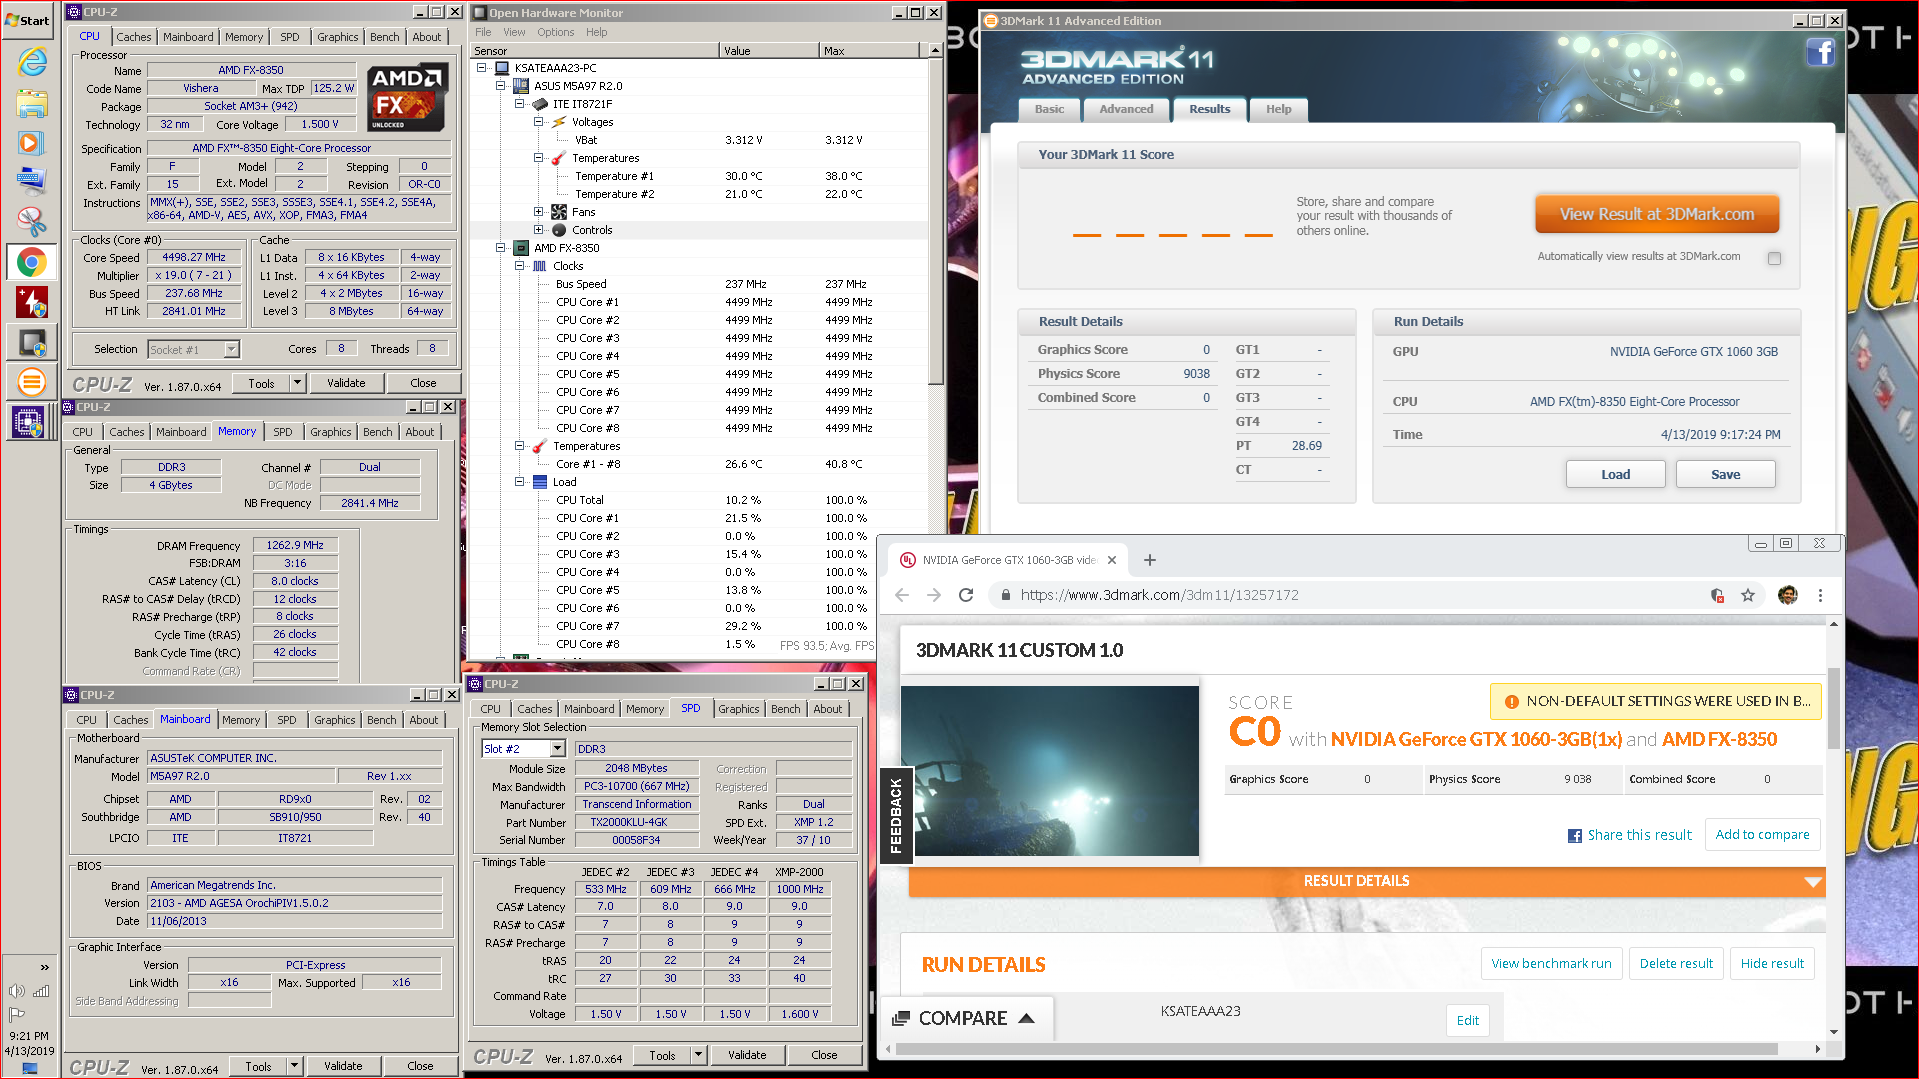Screen dimensions: 1919x1079
Task: Click Add to compare on the result page
Action: pyautogui.click(x=1762, y=835)
